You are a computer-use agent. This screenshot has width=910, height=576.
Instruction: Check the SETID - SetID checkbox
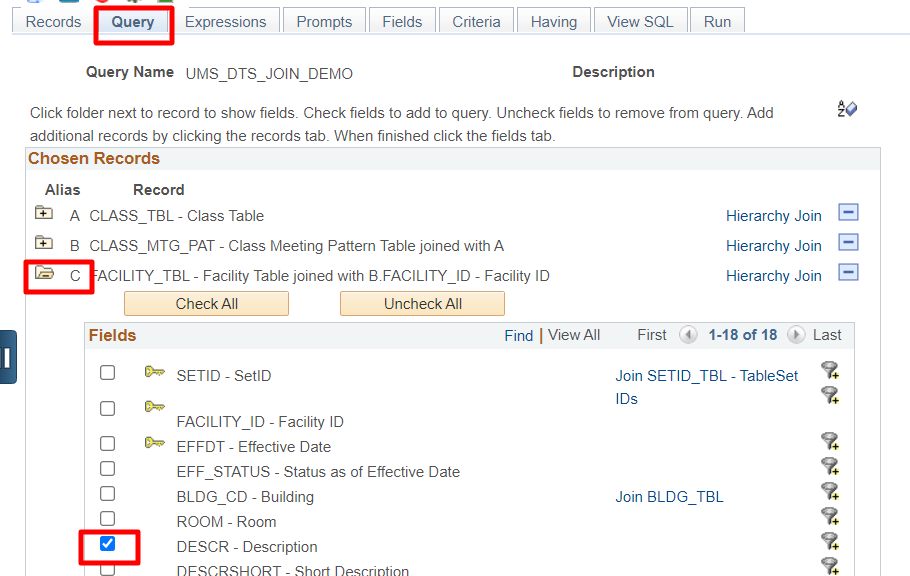point(107,372)
